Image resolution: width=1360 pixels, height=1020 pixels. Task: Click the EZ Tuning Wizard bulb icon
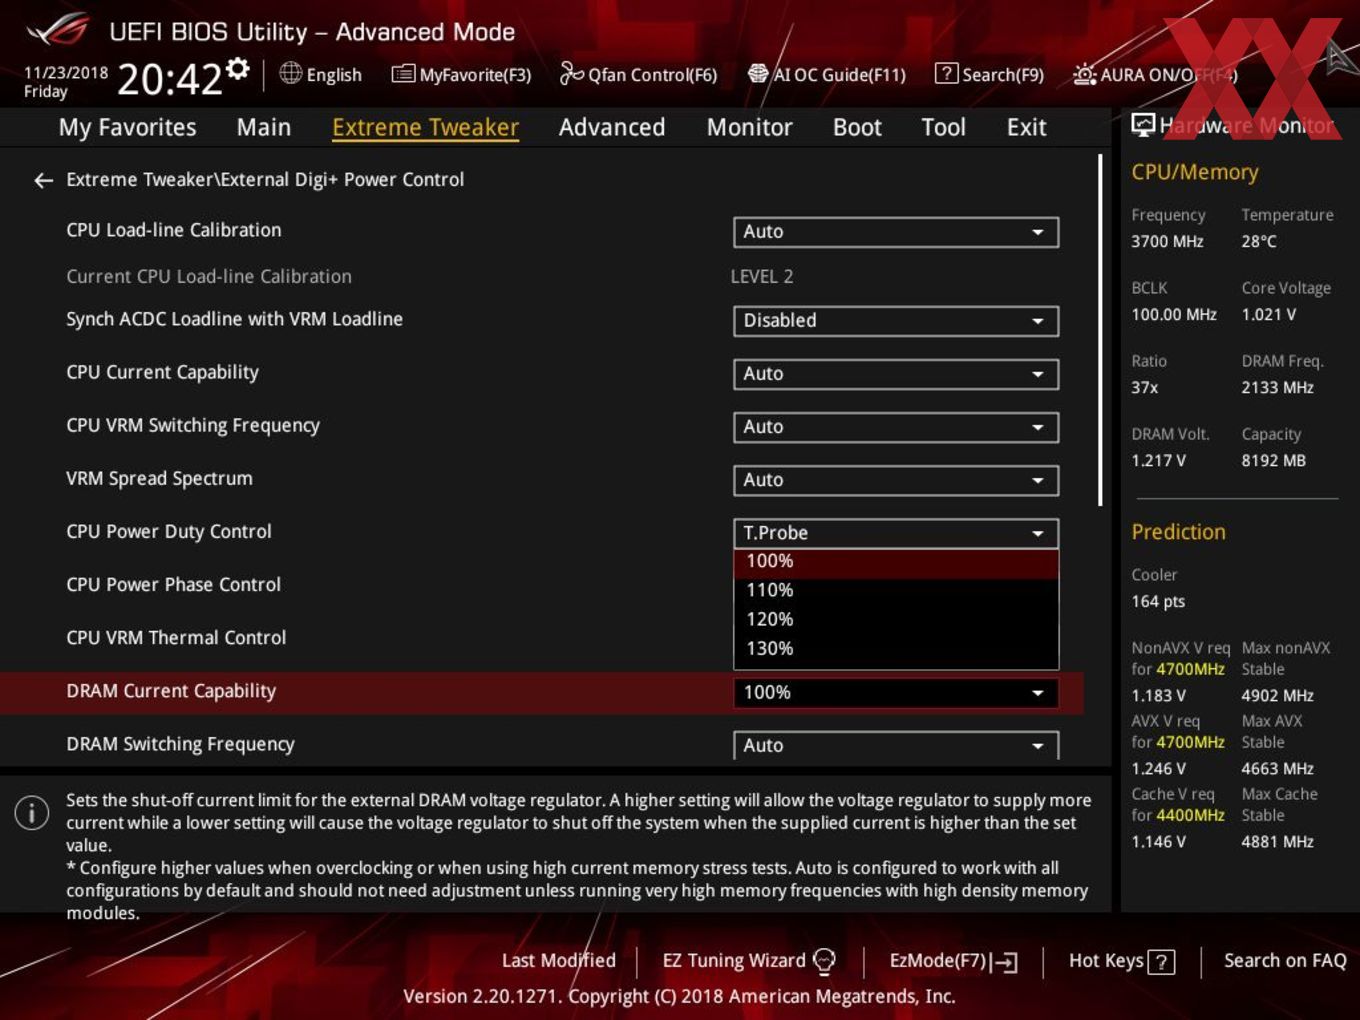point(825,961)
